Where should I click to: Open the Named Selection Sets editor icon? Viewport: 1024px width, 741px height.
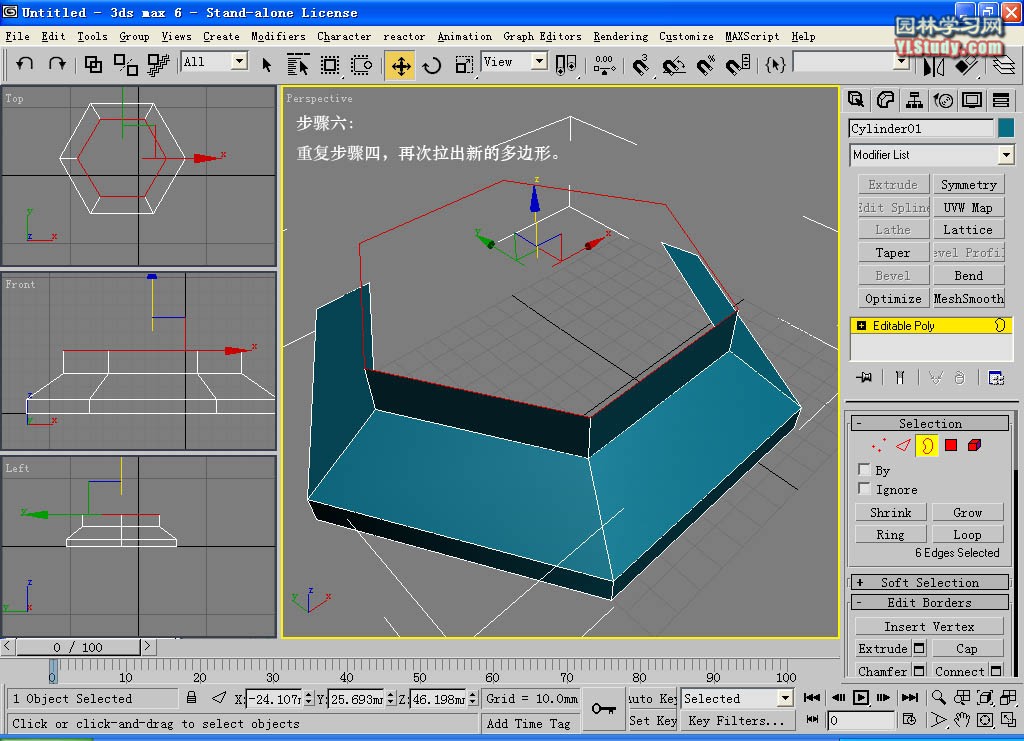pyautogui.click(x=775, y=65)
